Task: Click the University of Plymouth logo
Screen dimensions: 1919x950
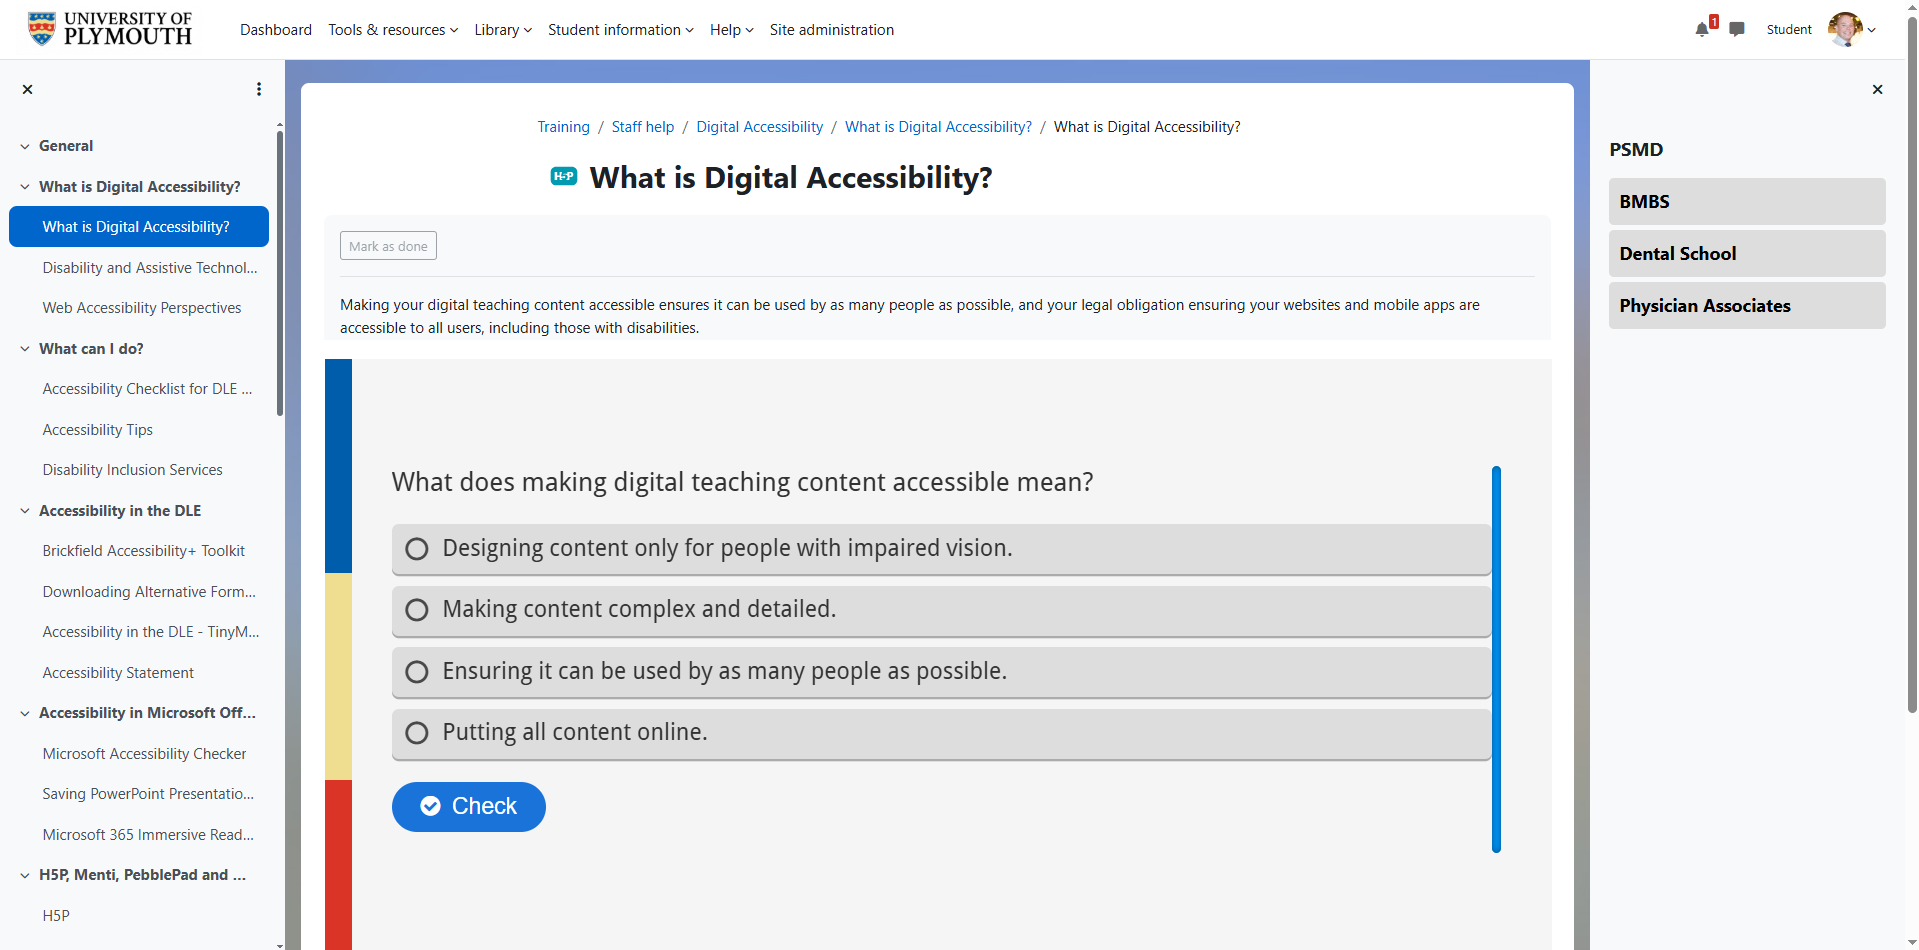Action: point(110,29)
